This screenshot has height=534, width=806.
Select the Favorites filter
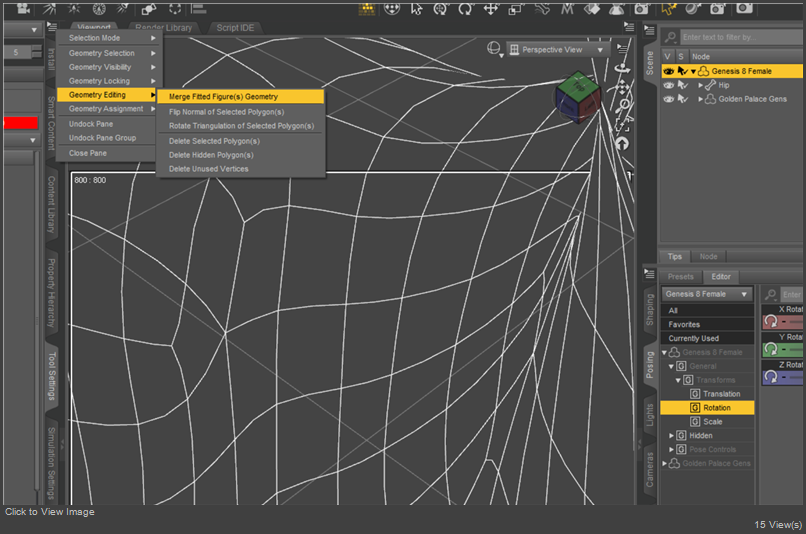pyautogui.click(x=707, y=324)
